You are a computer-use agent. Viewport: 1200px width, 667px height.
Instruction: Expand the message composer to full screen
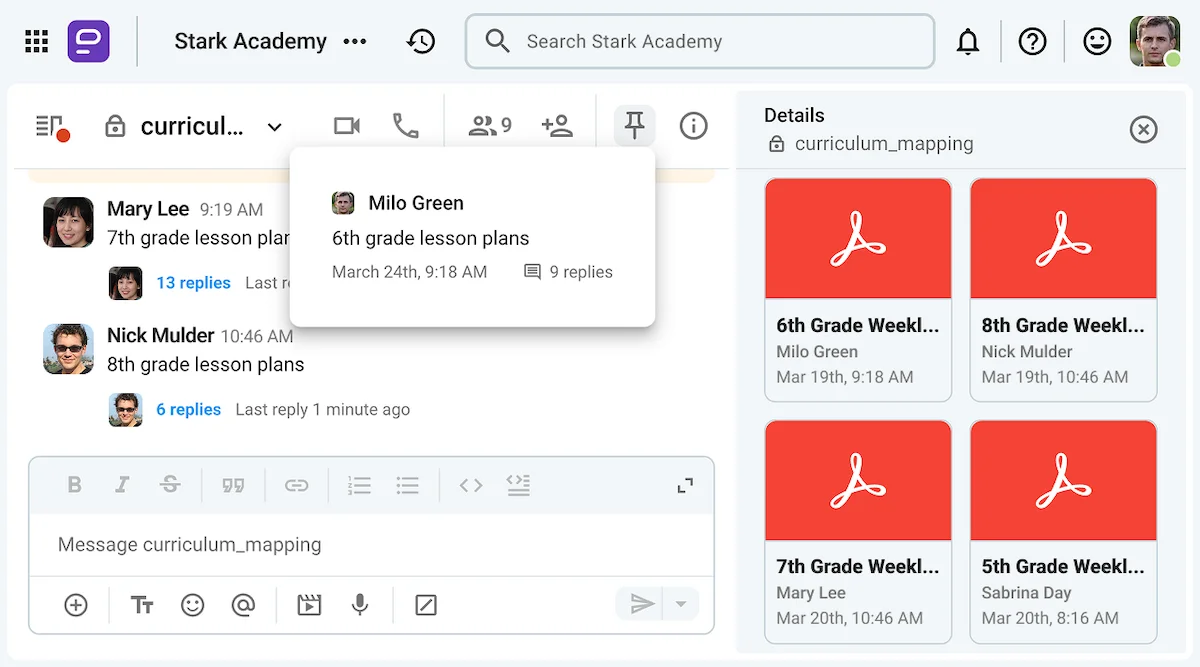point(685,484)
